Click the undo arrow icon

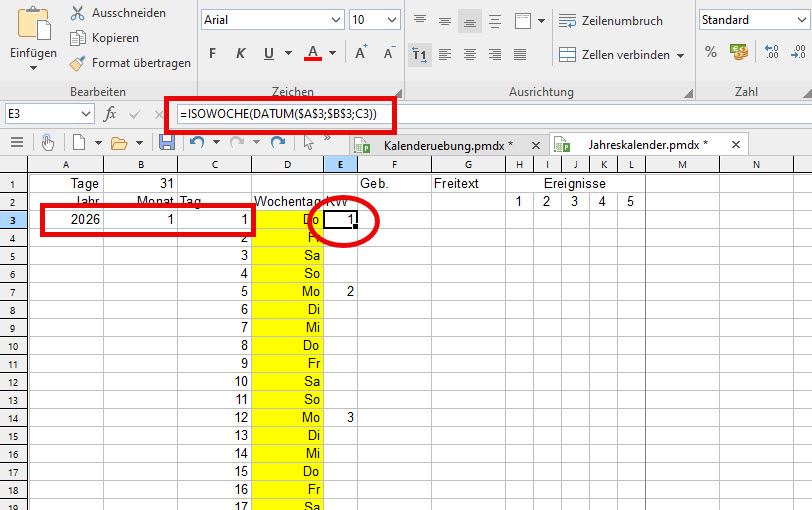point(197,143)
